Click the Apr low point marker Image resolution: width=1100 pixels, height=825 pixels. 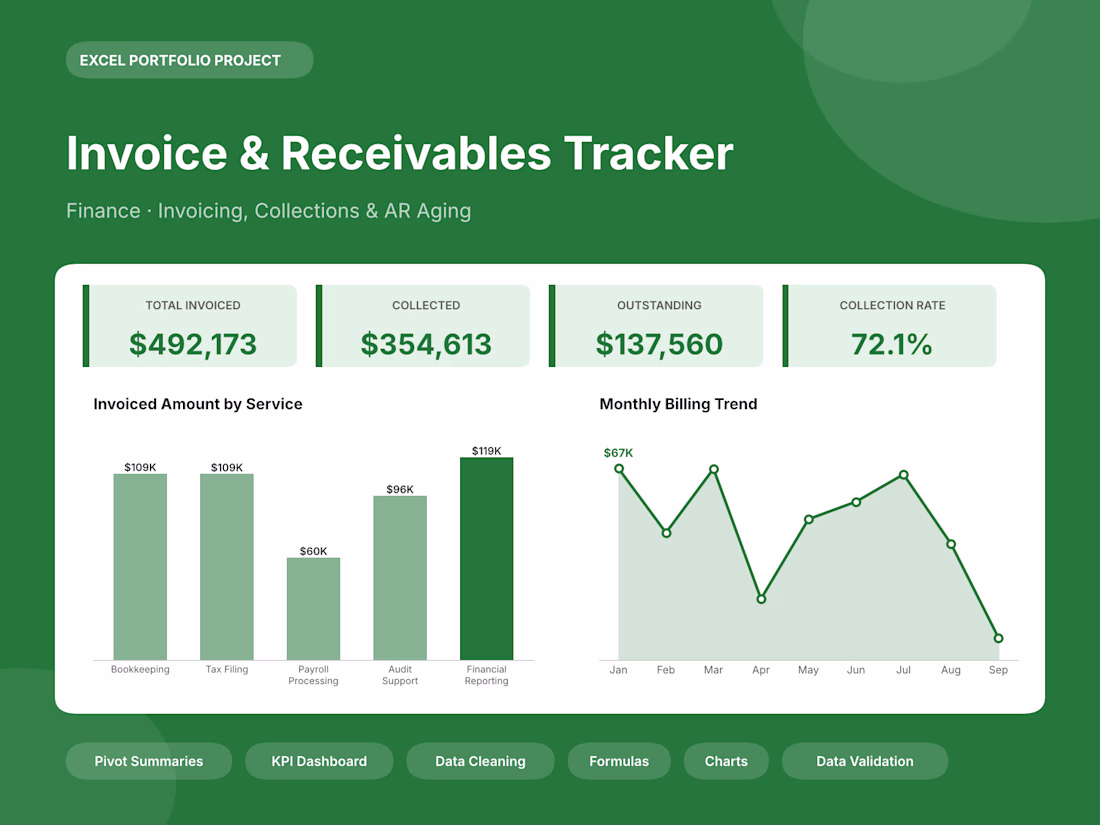(x=761, y=599)
